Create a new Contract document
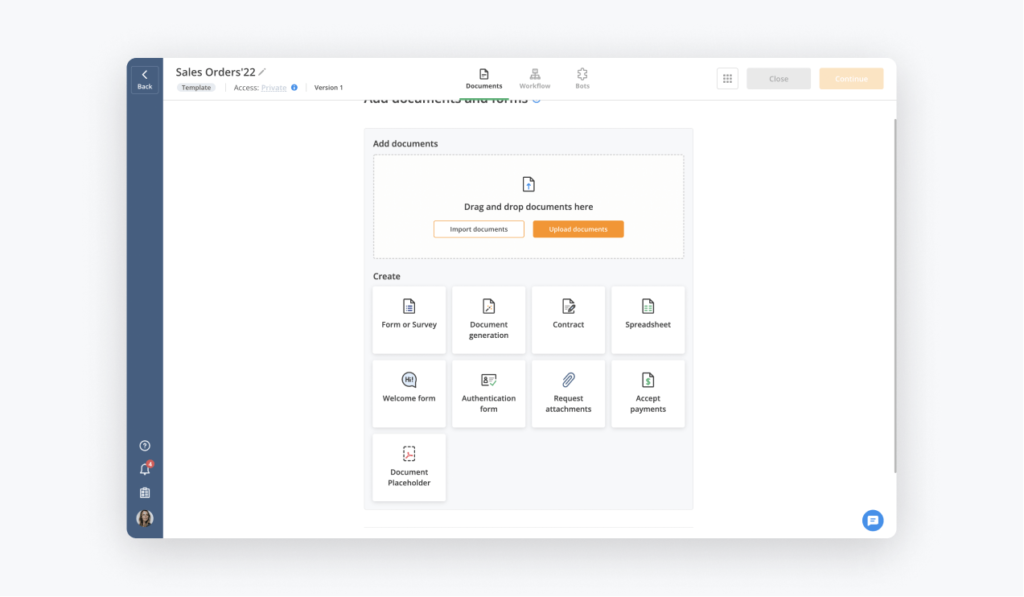 tap(568, 319)
